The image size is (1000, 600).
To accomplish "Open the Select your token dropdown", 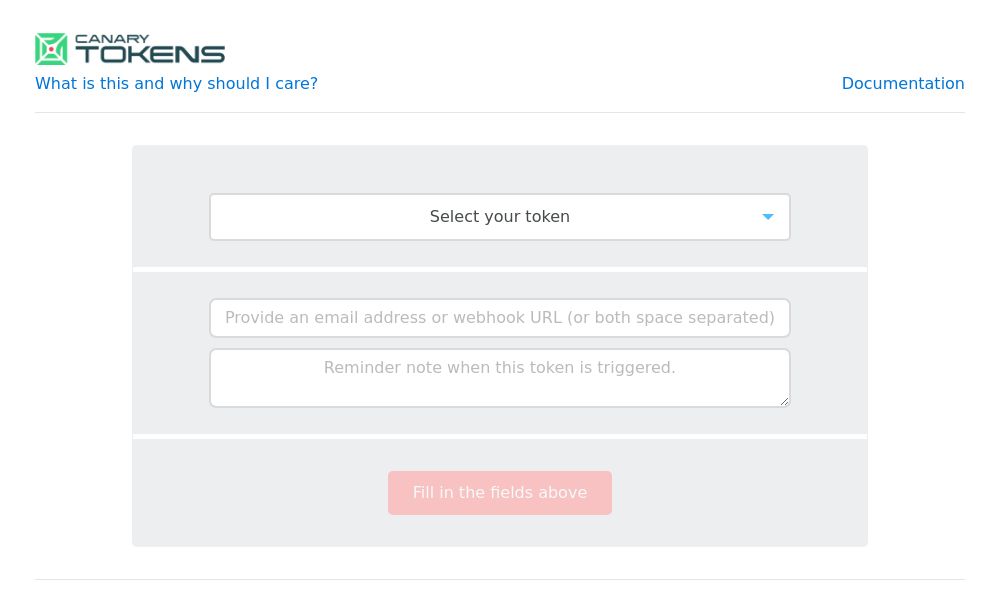I will pos(500,216).
